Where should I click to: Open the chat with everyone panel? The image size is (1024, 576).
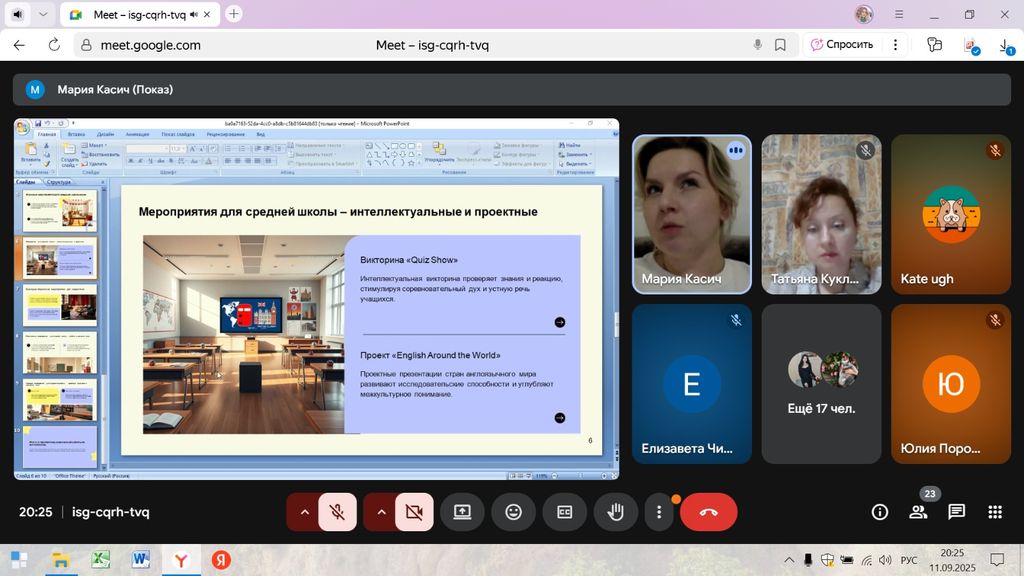pos(956,512)
